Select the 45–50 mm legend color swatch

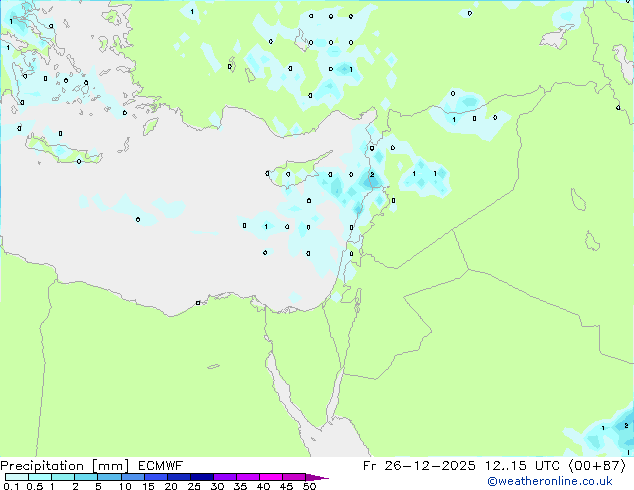tap(294, 477)
